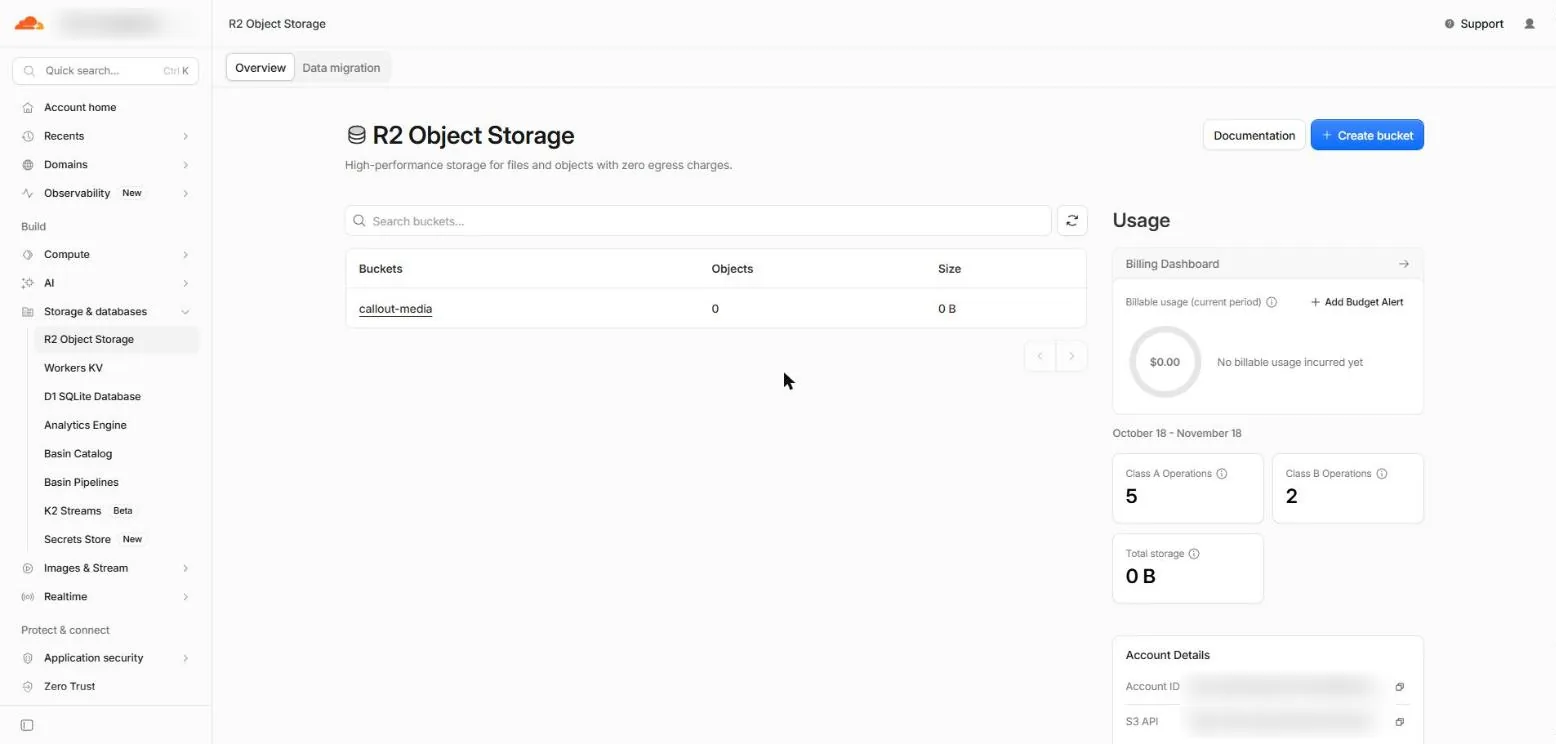Click the Support link
Image resolution: width=1556 pixels, height=744 pixels.
coord(1474,24)
